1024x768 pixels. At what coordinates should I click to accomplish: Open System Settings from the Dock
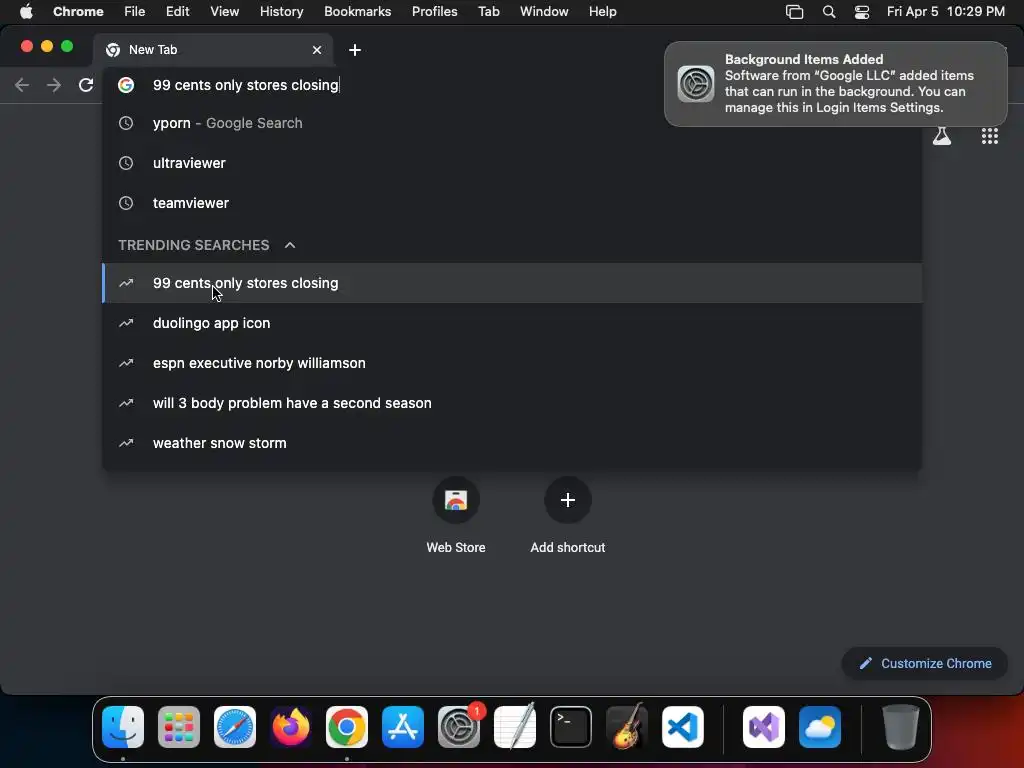459,727
